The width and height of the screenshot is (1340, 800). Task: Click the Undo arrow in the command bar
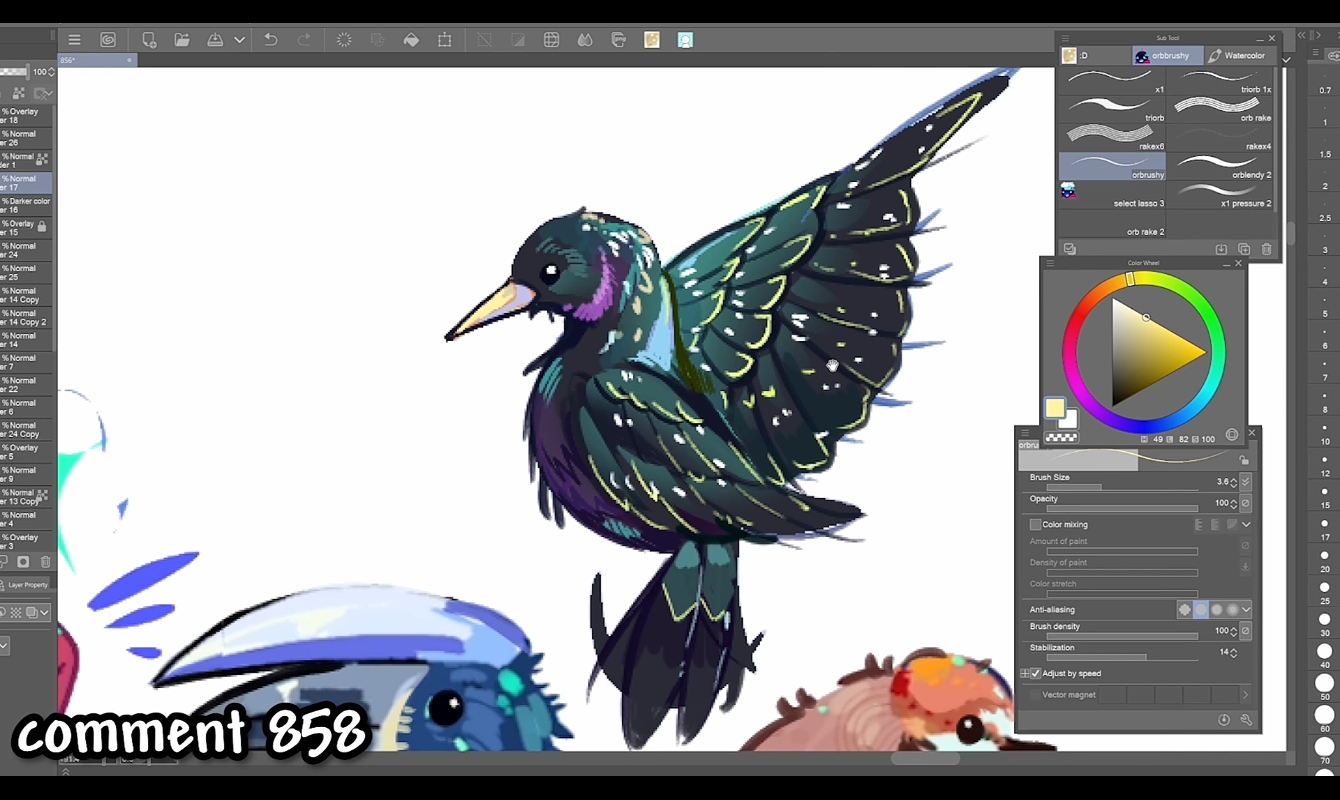[271, 40]
